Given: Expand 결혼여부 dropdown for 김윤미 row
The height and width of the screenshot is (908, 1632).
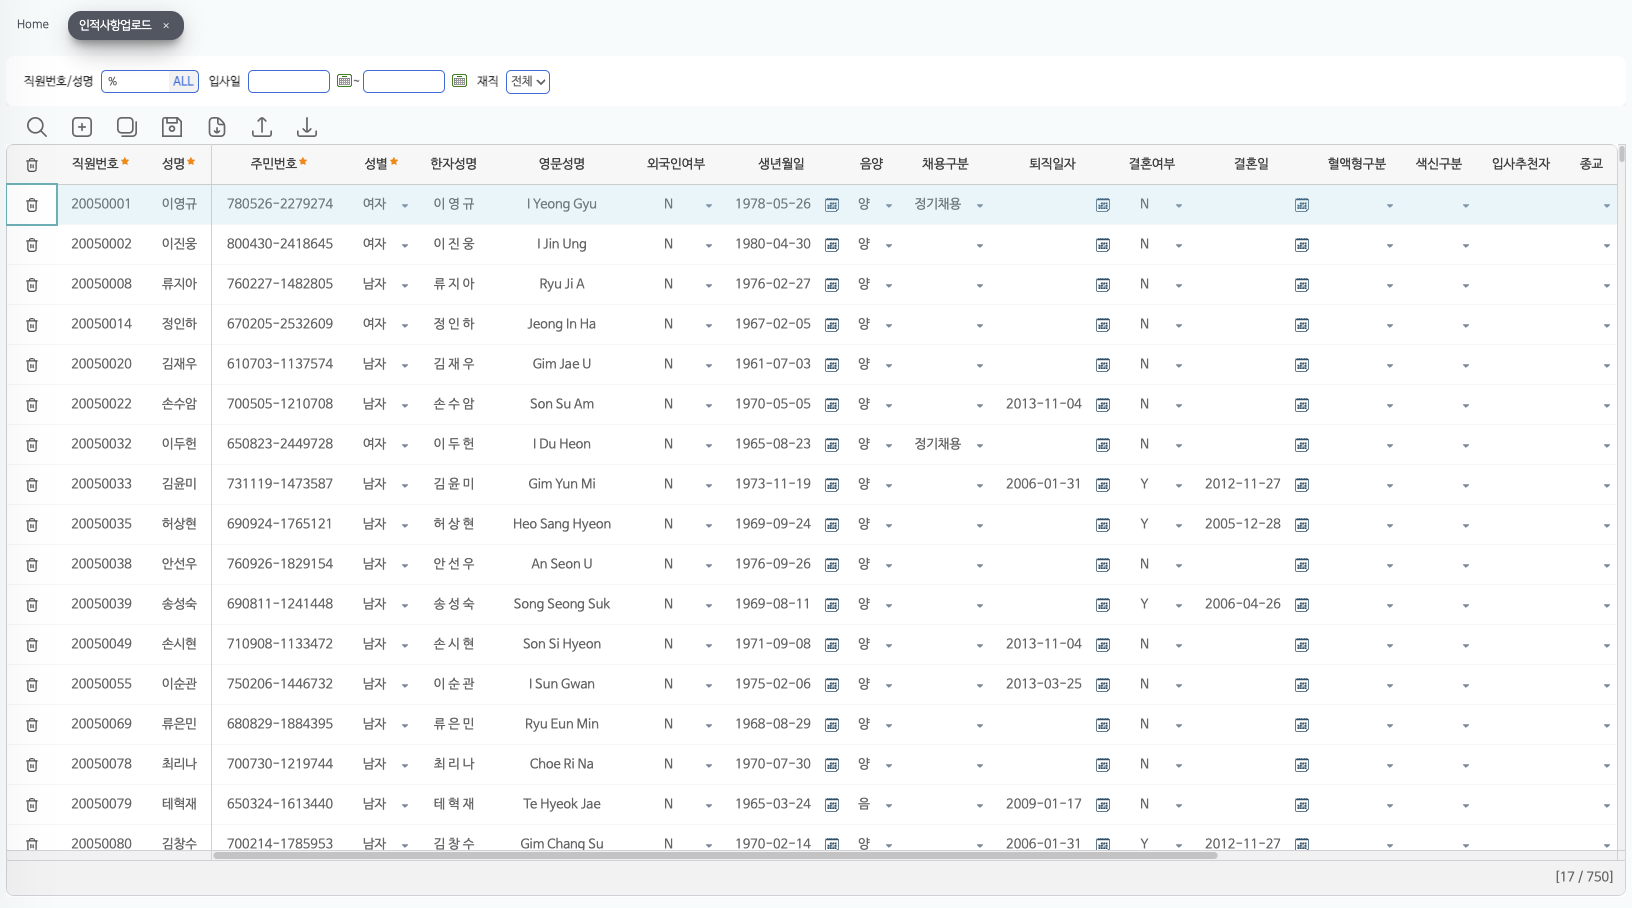Looking at the screenshot, I should (1179, 486).
